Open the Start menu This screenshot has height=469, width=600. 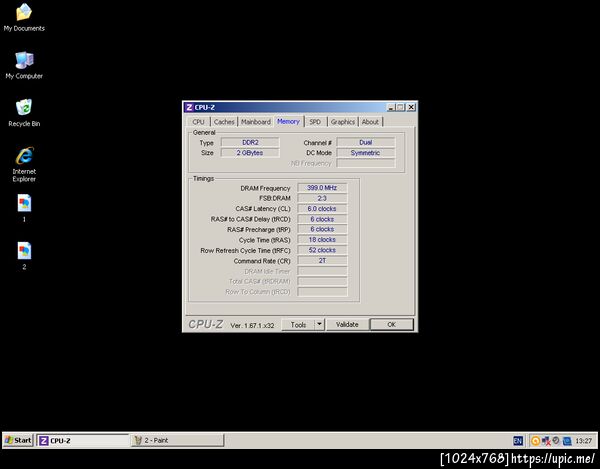[18, 440]
